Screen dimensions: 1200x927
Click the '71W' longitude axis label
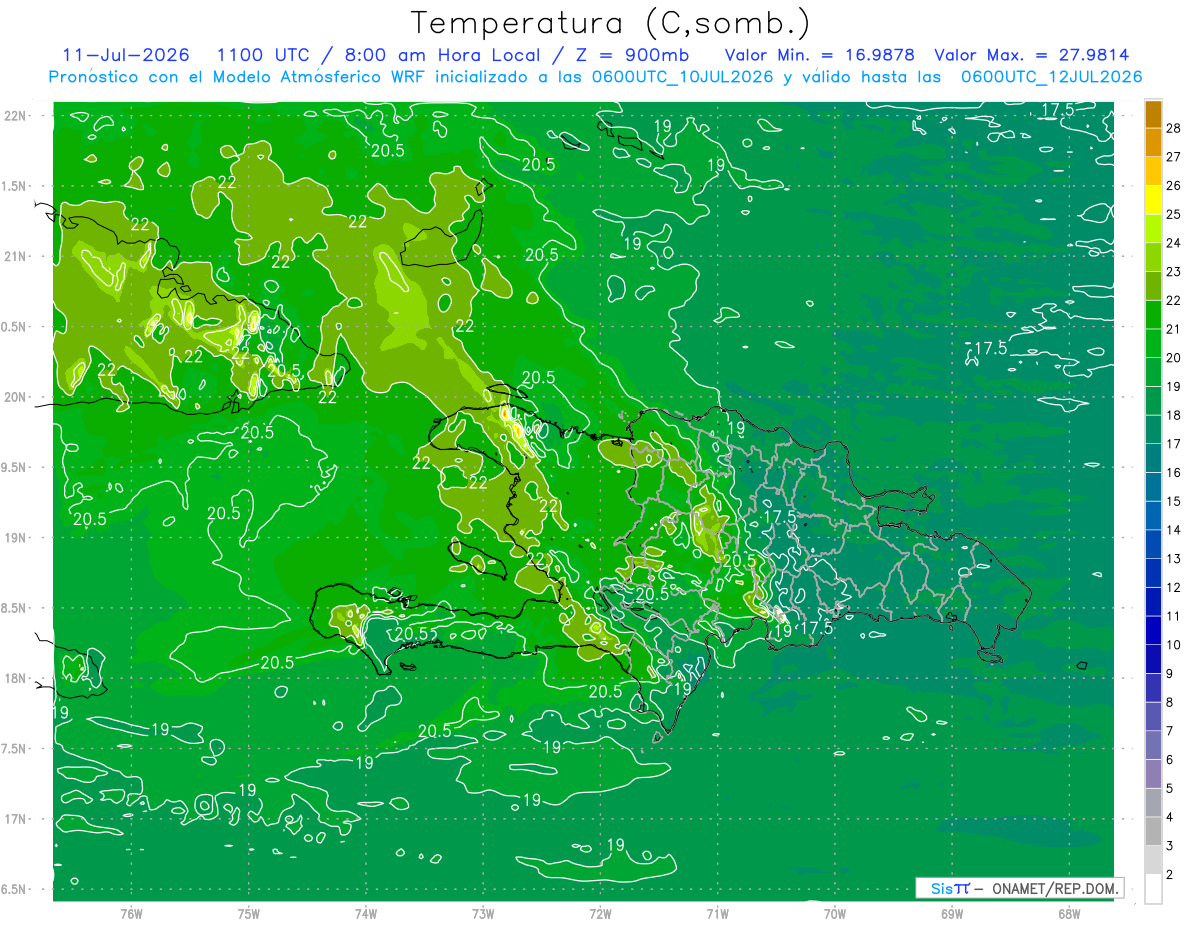pos(717,913)
